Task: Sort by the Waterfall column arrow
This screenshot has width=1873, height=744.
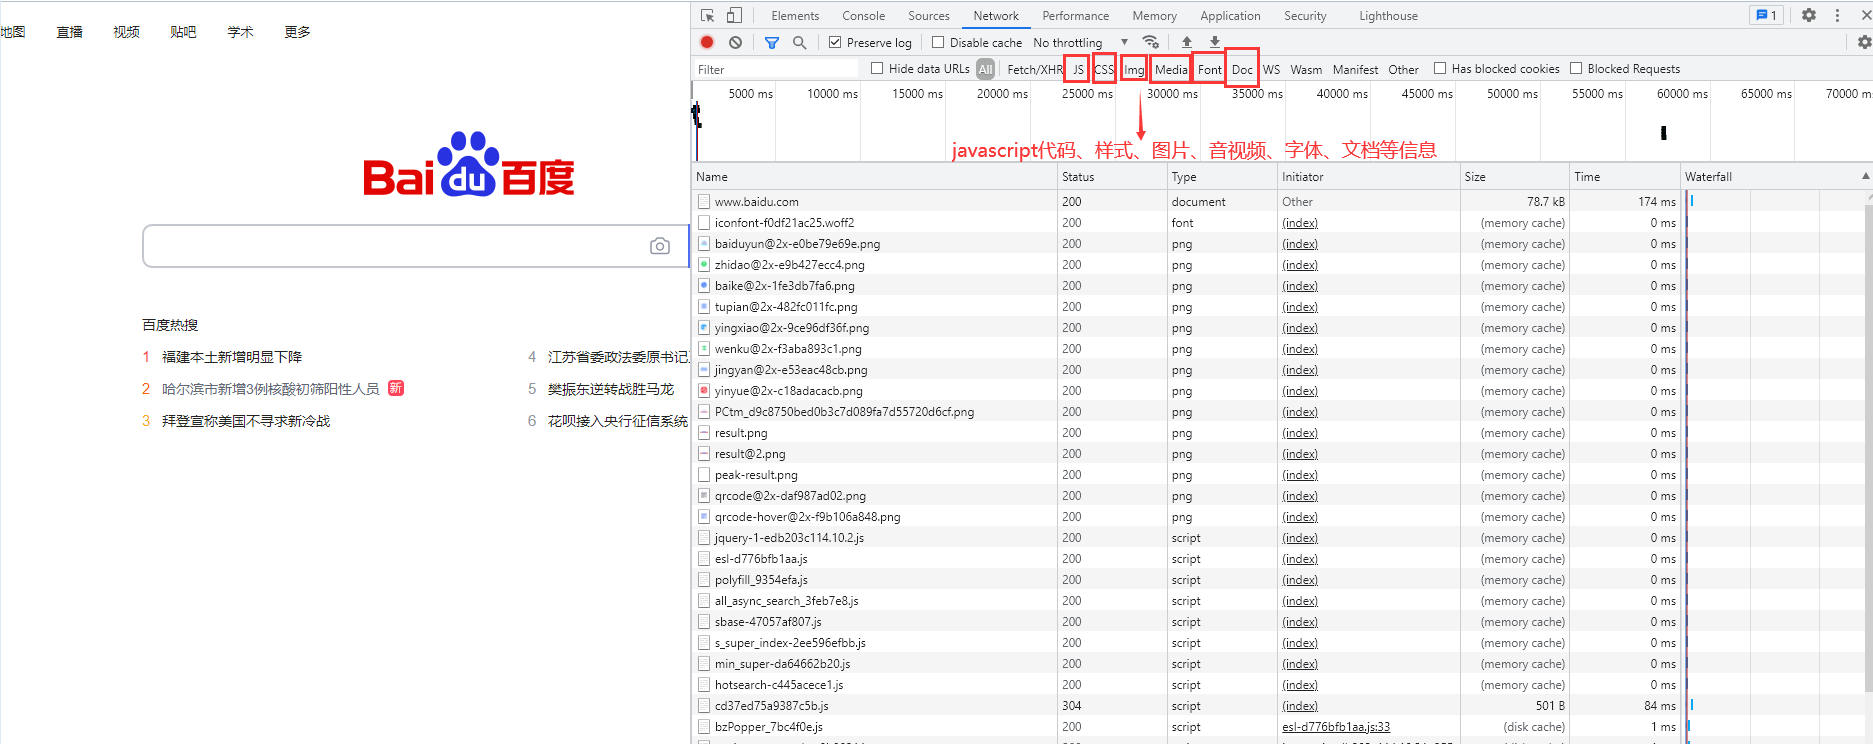Action: pos(1865,176)
